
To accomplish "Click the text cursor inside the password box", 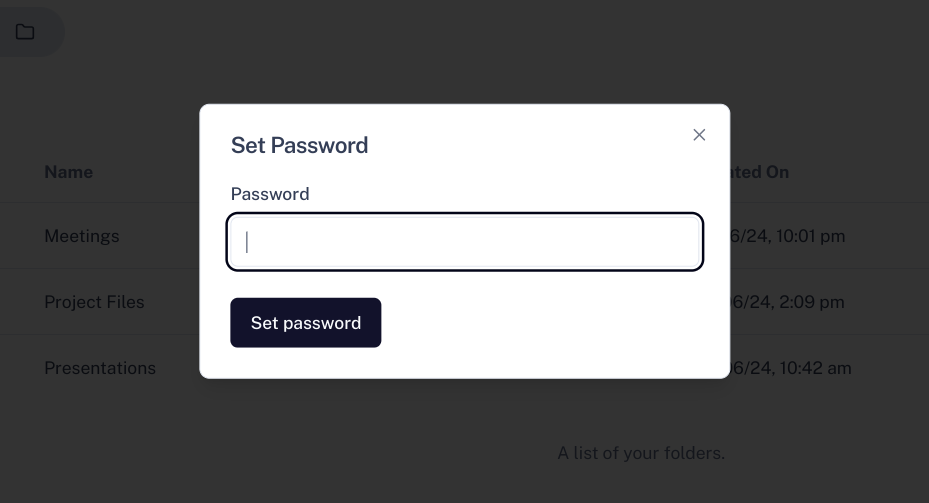I will [x=247, y=242].
